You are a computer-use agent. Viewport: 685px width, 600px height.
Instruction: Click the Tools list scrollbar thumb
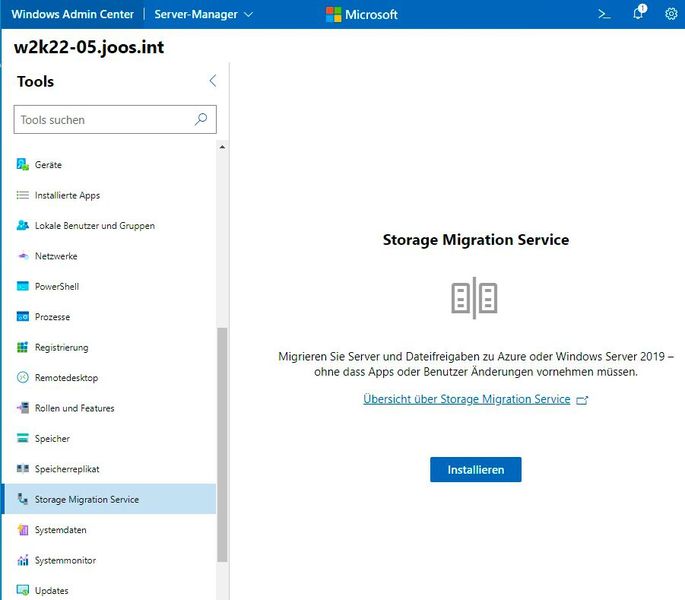point(222,444)
